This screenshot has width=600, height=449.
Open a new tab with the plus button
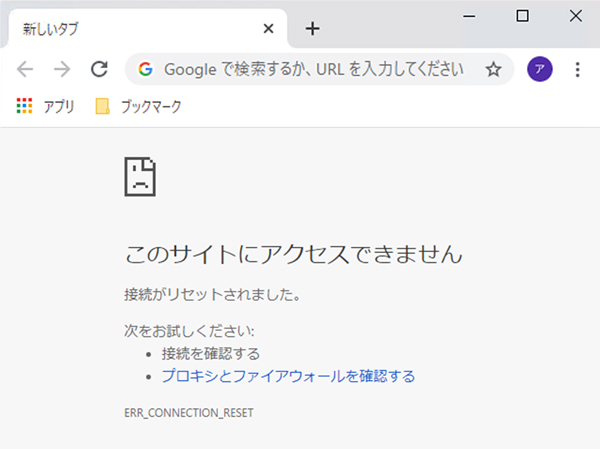312,29
